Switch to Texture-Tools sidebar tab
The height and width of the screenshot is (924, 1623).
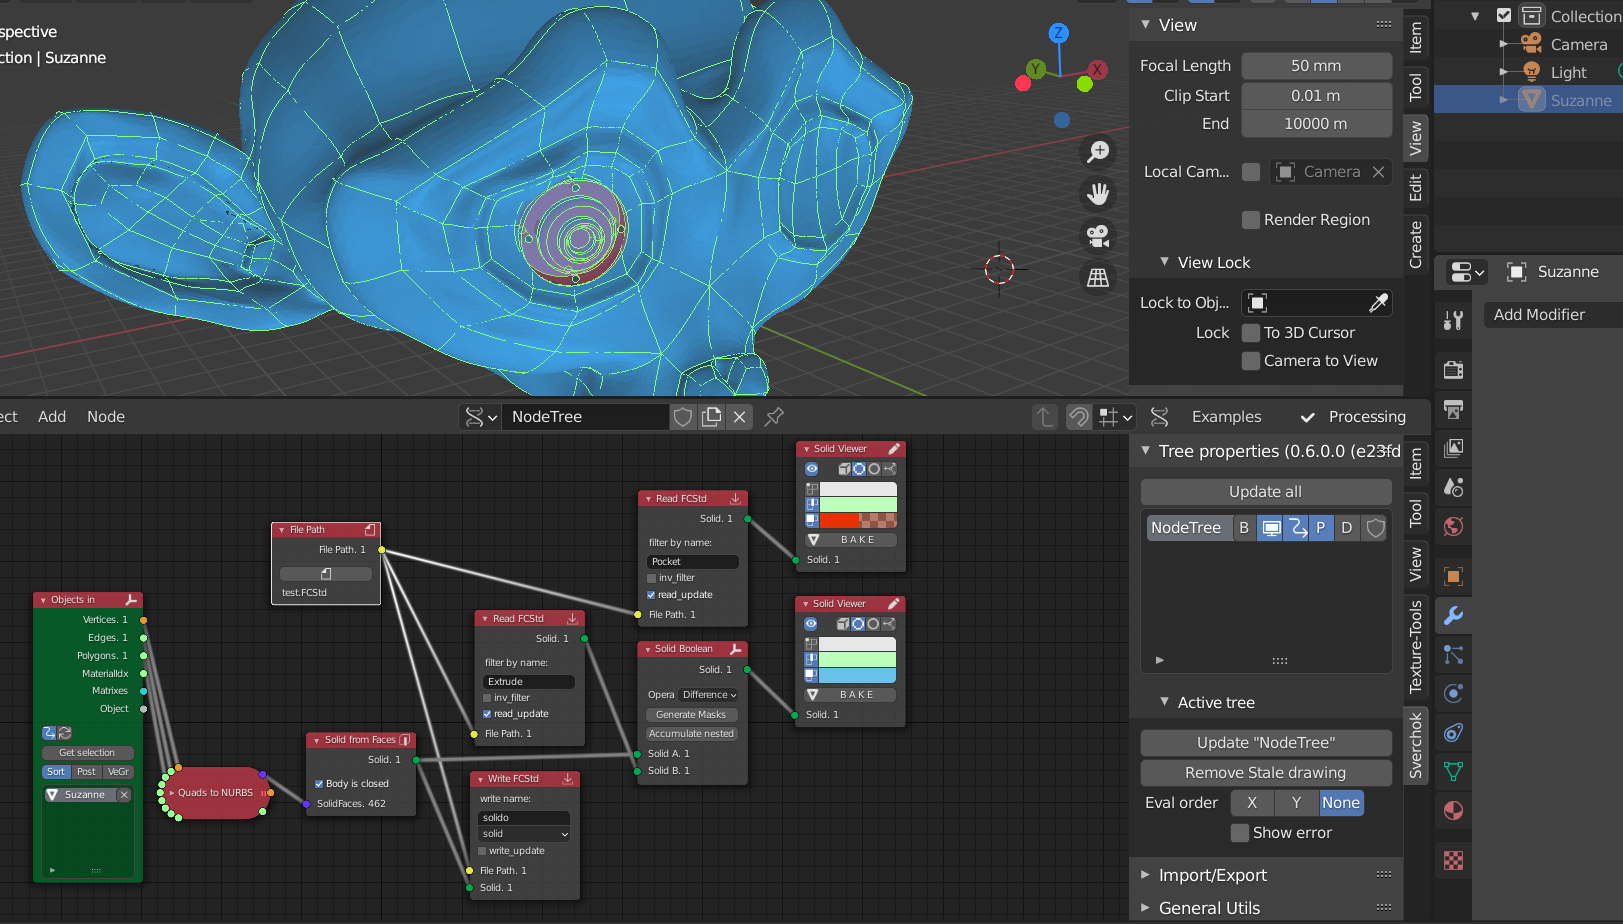(1416, 647)
